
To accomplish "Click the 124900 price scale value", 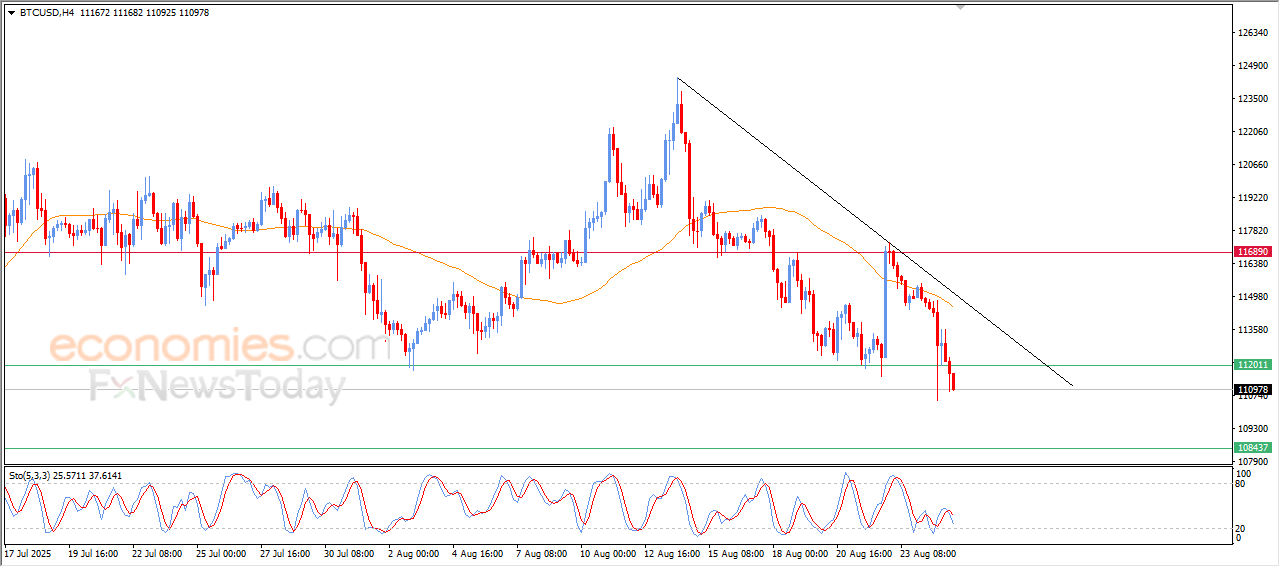I will point(1253,66).
